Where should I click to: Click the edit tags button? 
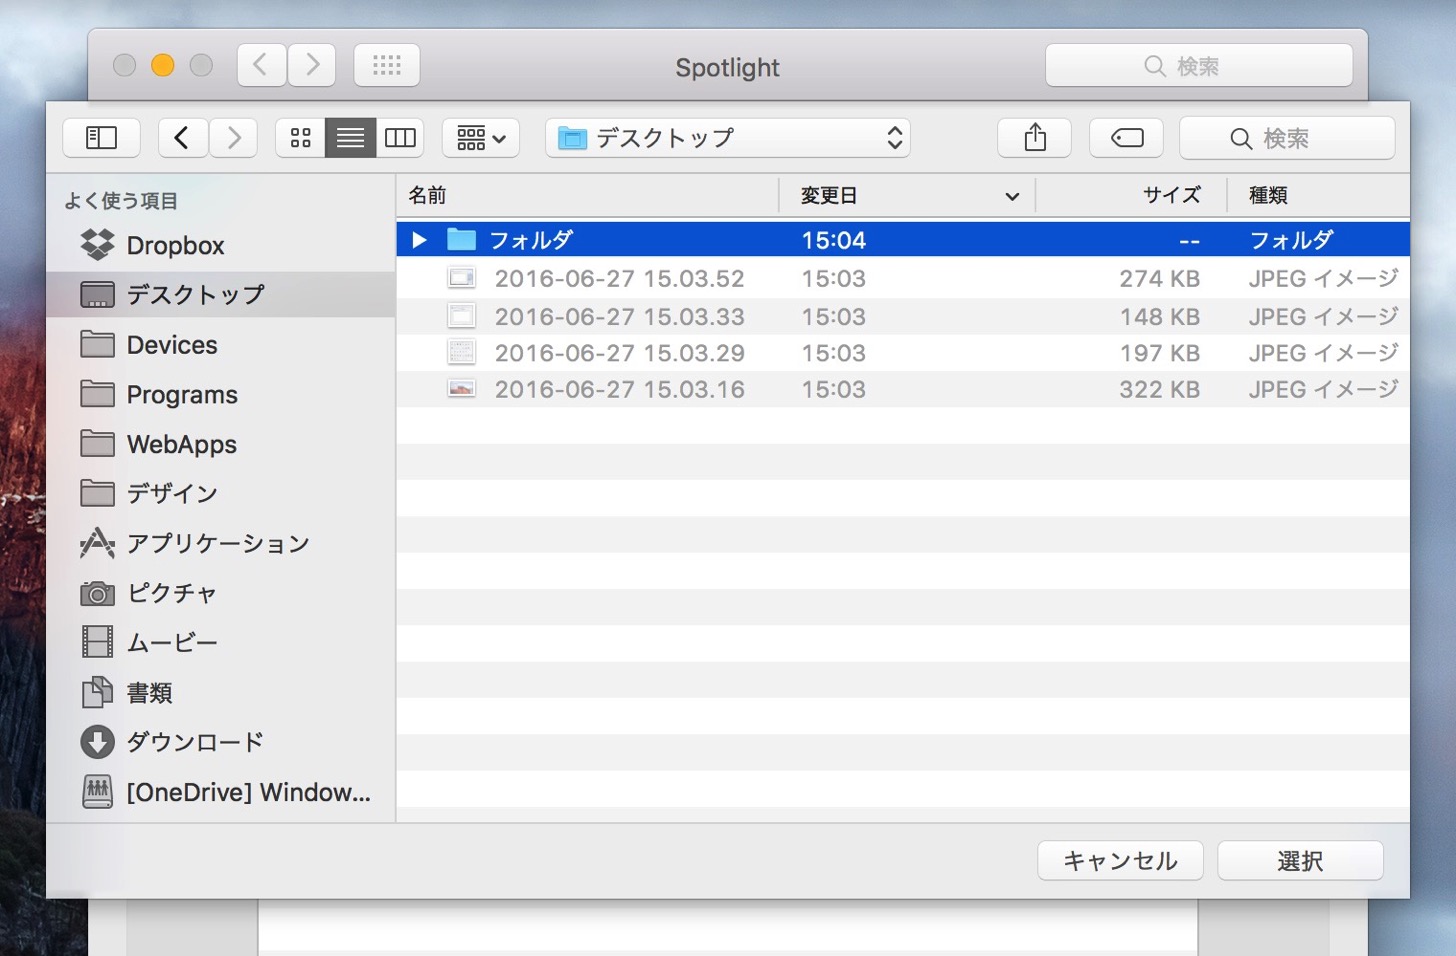click(1126, 138)
